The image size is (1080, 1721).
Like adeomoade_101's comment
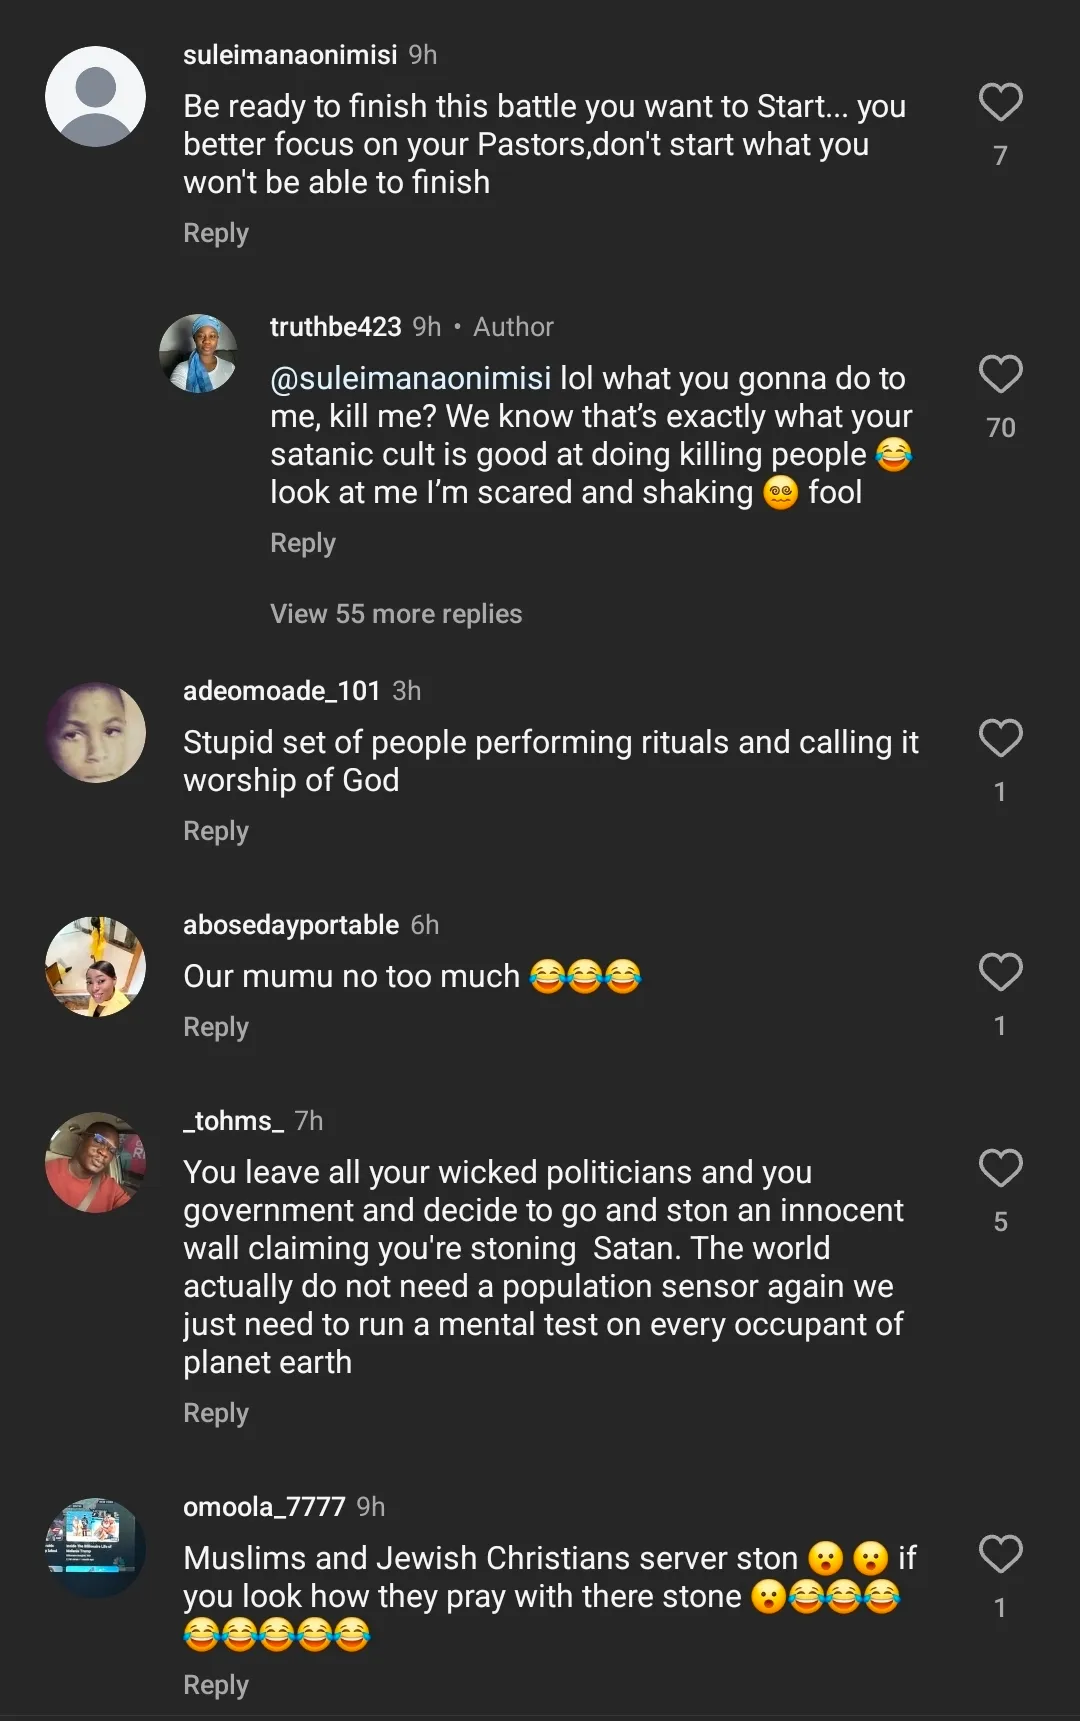(1000, 739)
